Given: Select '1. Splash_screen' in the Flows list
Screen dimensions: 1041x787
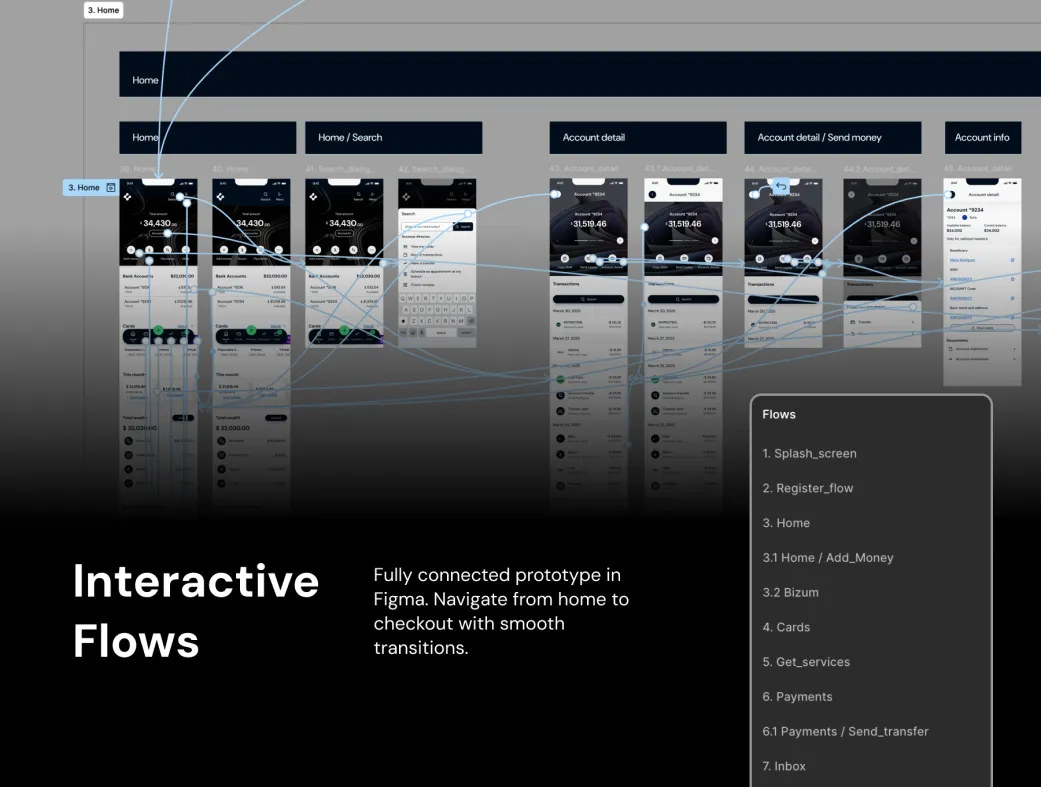Looking at the screenshot, I should pos(809,453).
